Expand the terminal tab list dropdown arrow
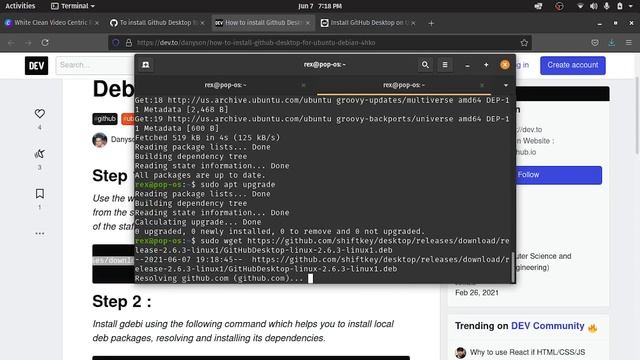The image size is (640, 360). [506, 85]
